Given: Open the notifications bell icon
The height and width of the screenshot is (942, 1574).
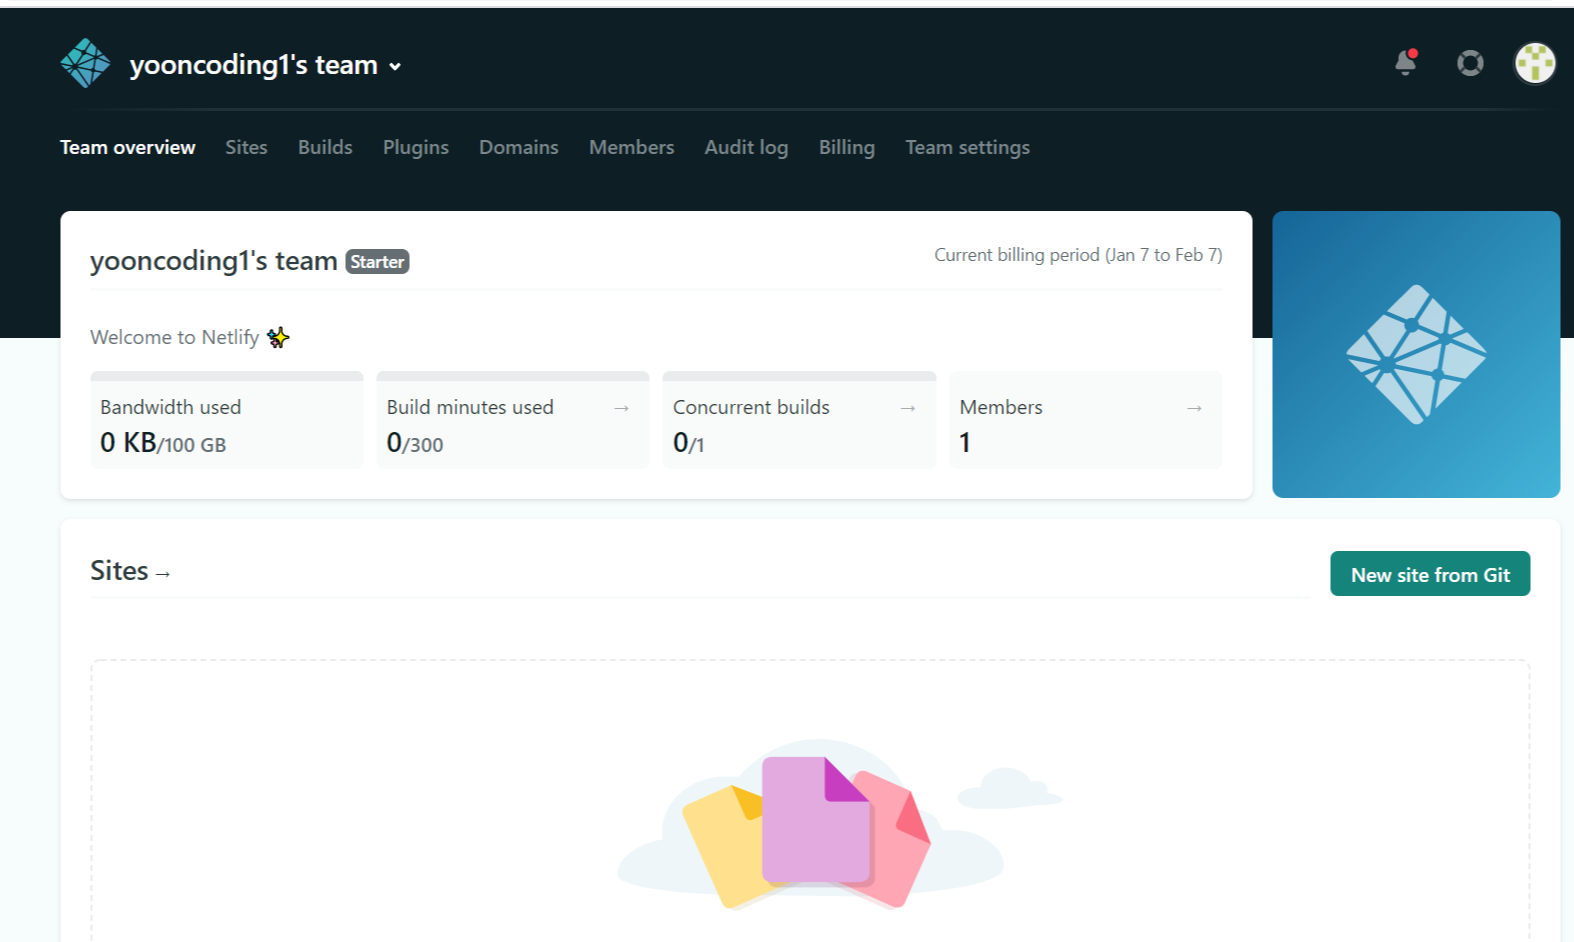Looking at the screenshot, I should (x=1406, y=63).
